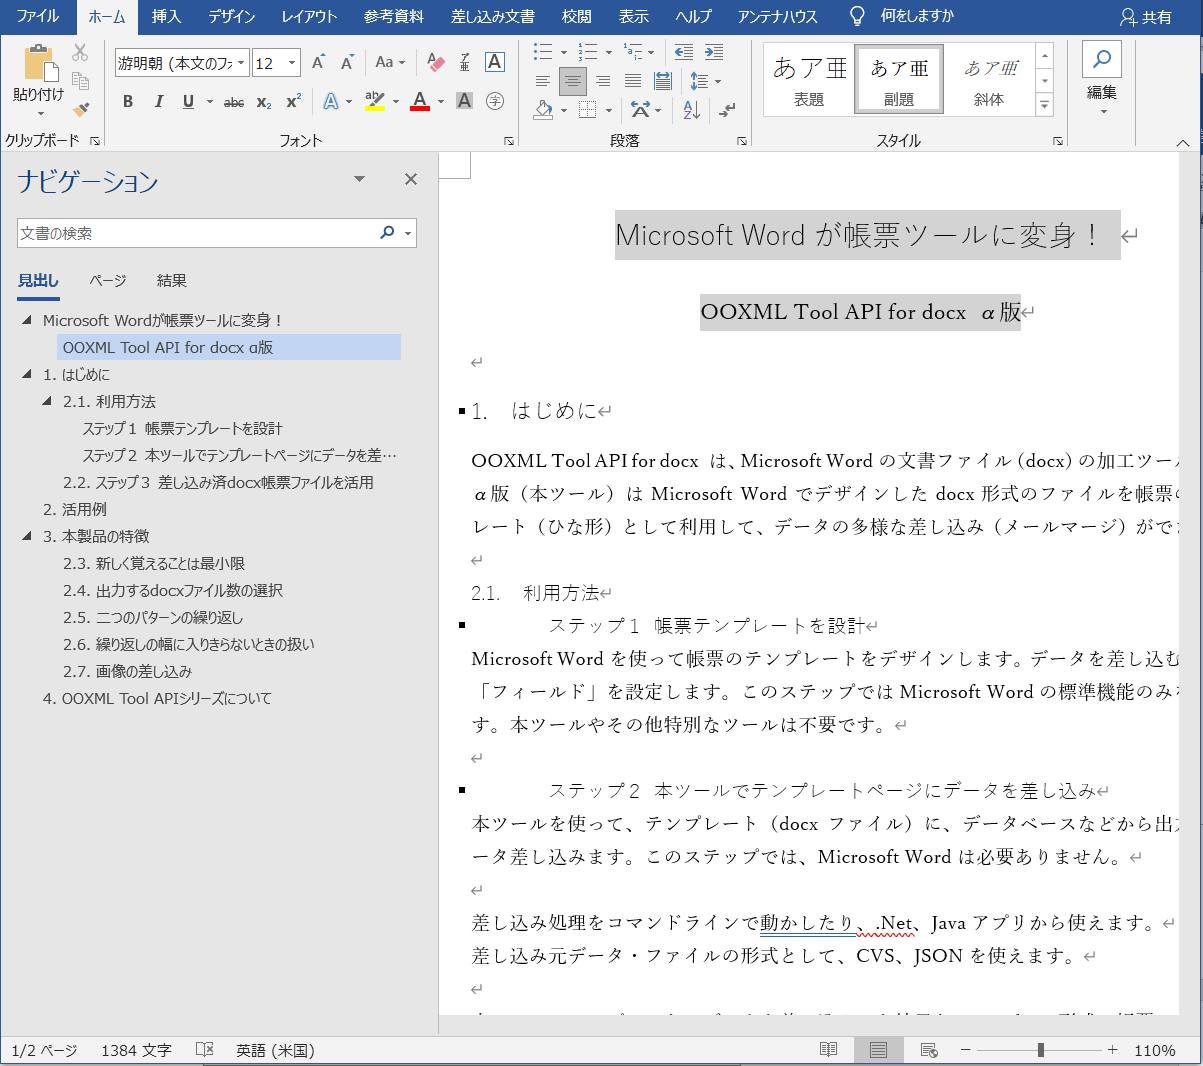Open the font size dropdown
The width and height of the screenshot is (1203, 1066).
292,63
